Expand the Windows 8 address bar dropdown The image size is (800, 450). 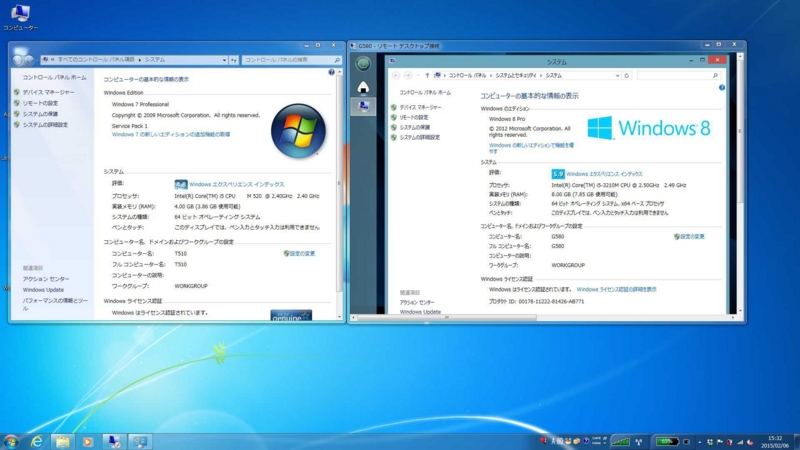pyautogui.click(x=617, y=76)
